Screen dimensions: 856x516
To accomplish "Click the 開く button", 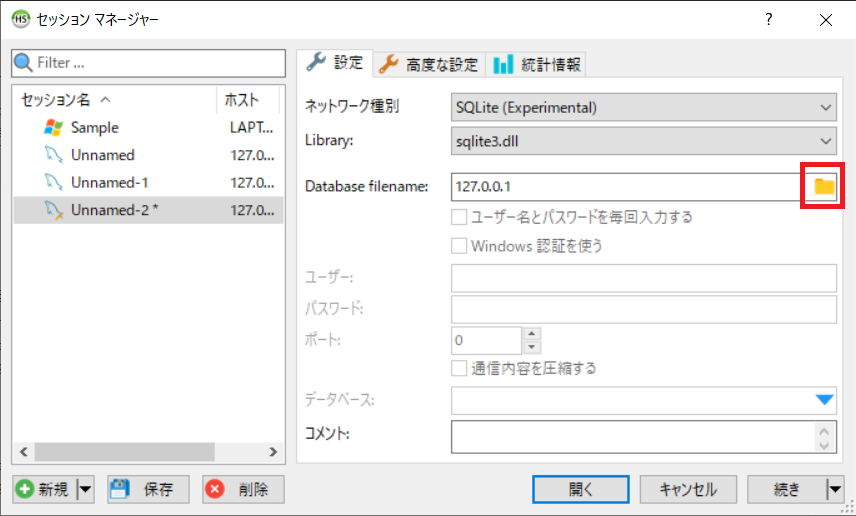I will [580, 489].
